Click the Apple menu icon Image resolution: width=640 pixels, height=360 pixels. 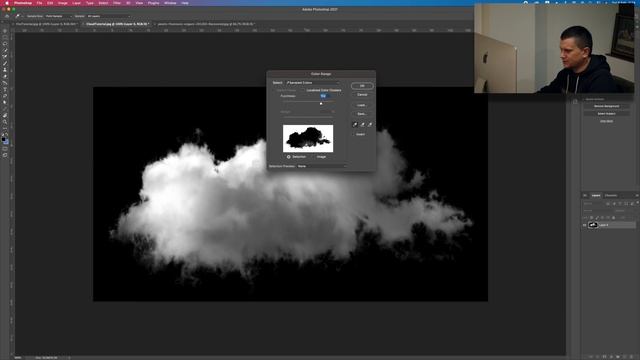[x=7, y=3]
